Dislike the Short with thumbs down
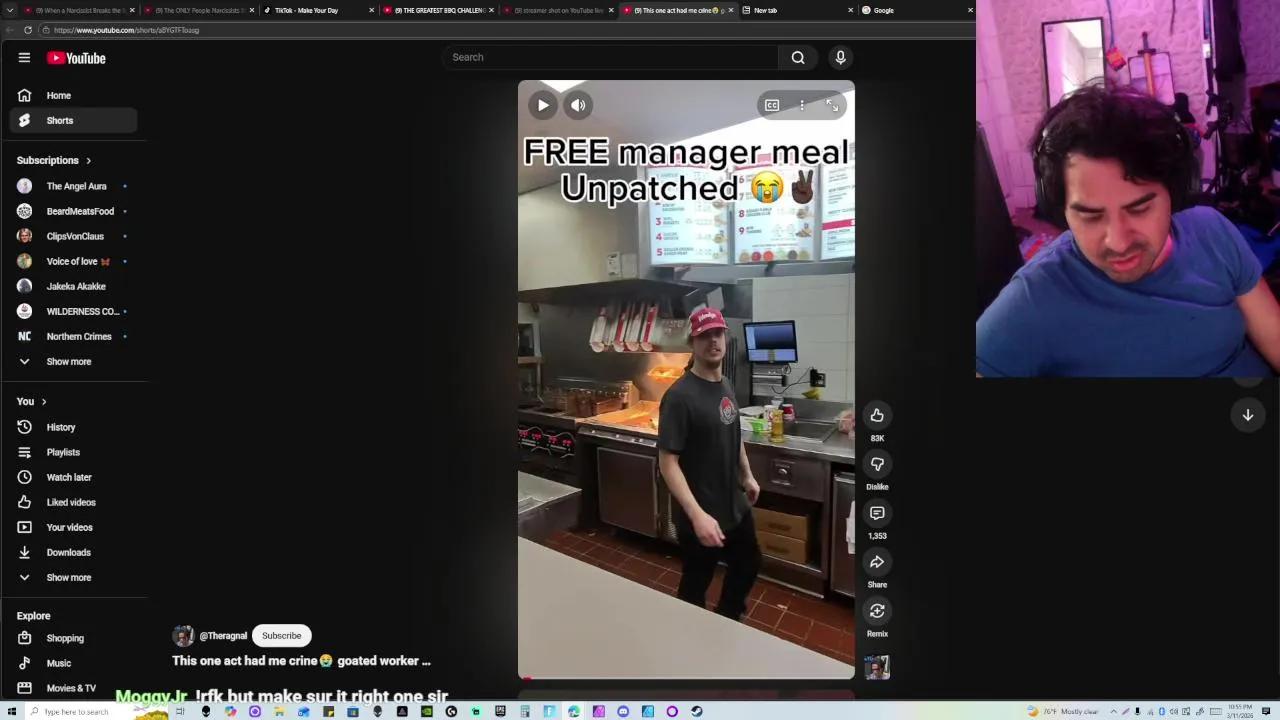The width and height of the screenshot is (1280, 720). [877, 464]
